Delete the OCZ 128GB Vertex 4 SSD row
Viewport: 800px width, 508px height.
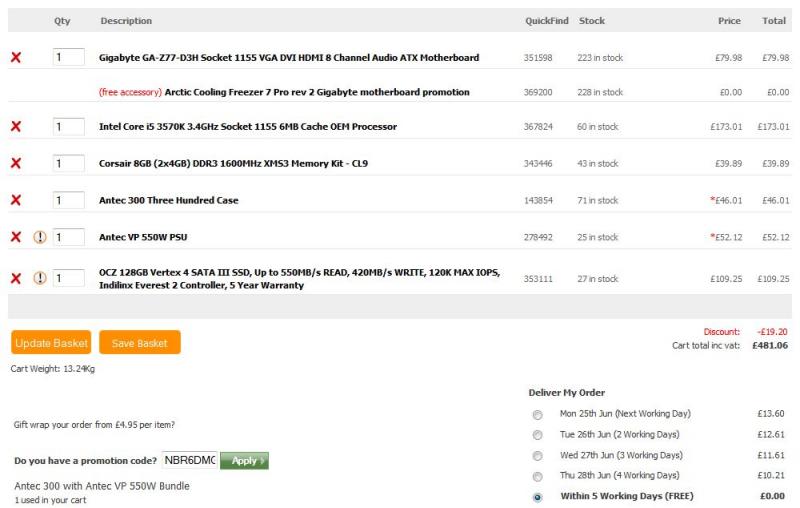[16, 278]
